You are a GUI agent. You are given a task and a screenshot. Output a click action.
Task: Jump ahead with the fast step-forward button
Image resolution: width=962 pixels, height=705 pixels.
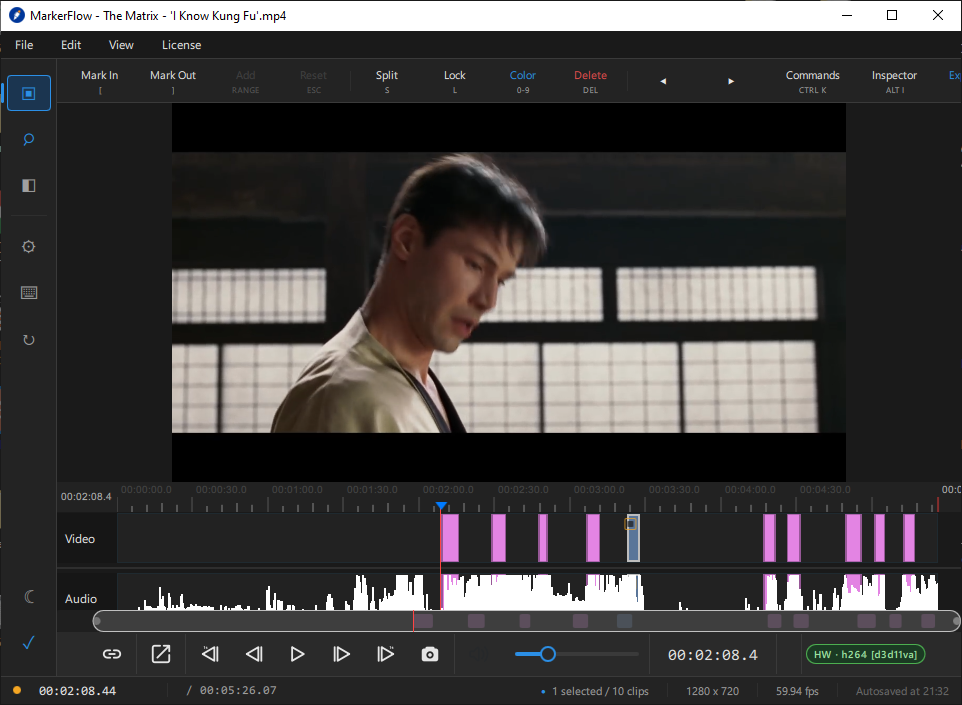385,654
